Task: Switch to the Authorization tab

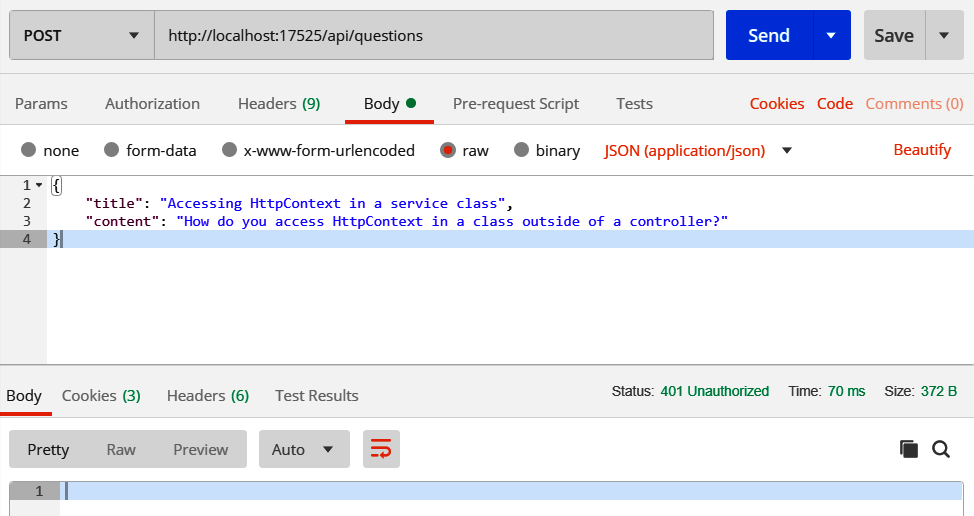Action: (x=152, y=103)
